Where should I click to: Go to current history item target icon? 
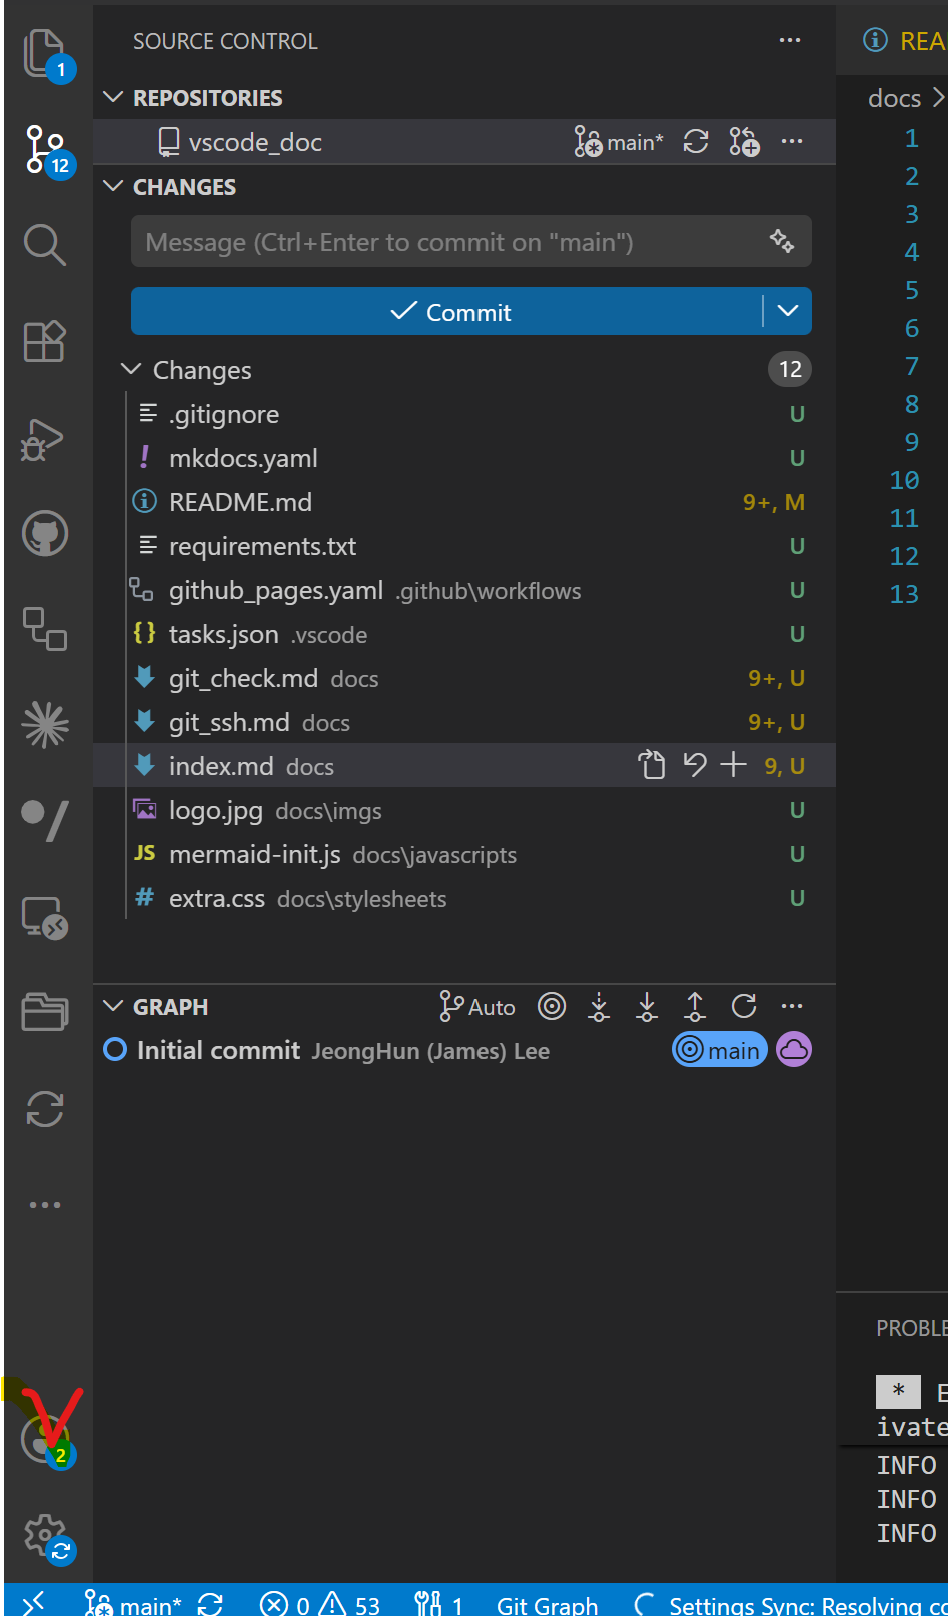[552, 1006]
